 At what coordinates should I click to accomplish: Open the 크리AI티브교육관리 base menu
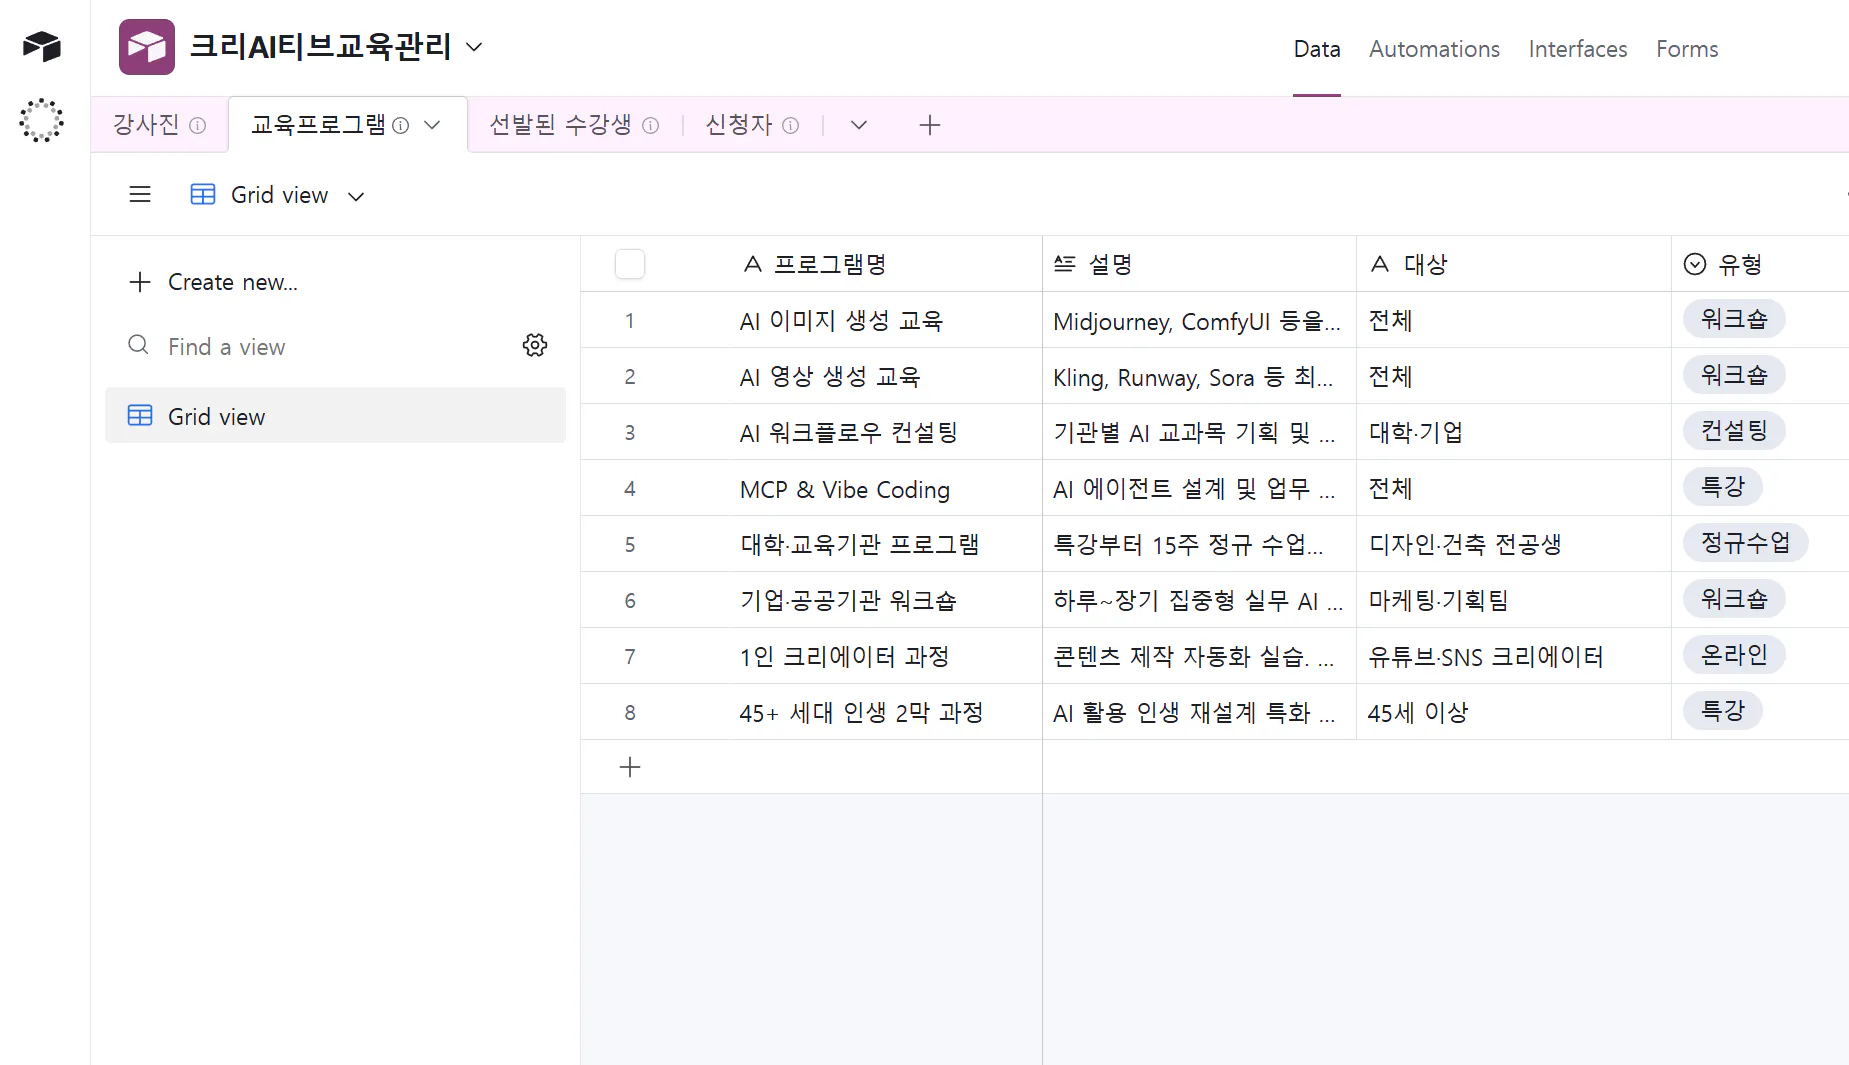pos(475,46)
